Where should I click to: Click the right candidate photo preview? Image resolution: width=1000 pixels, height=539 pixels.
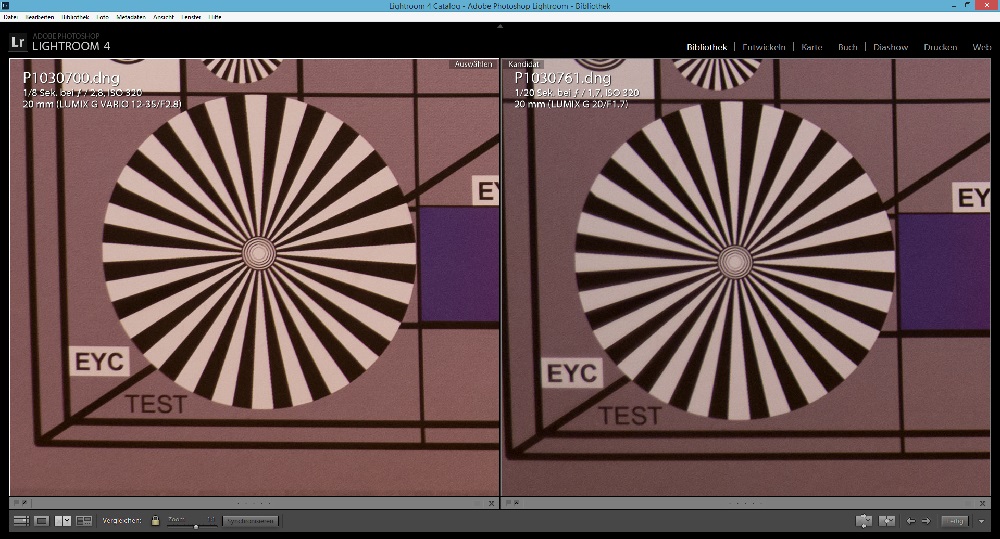pyautogui.click(x=746, y=277)
